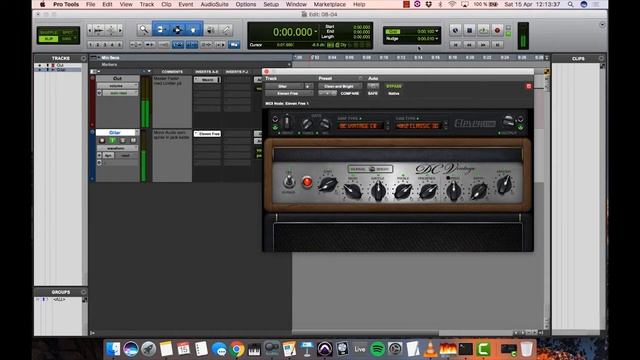Click the Online transport button

[x=455, y=30]
